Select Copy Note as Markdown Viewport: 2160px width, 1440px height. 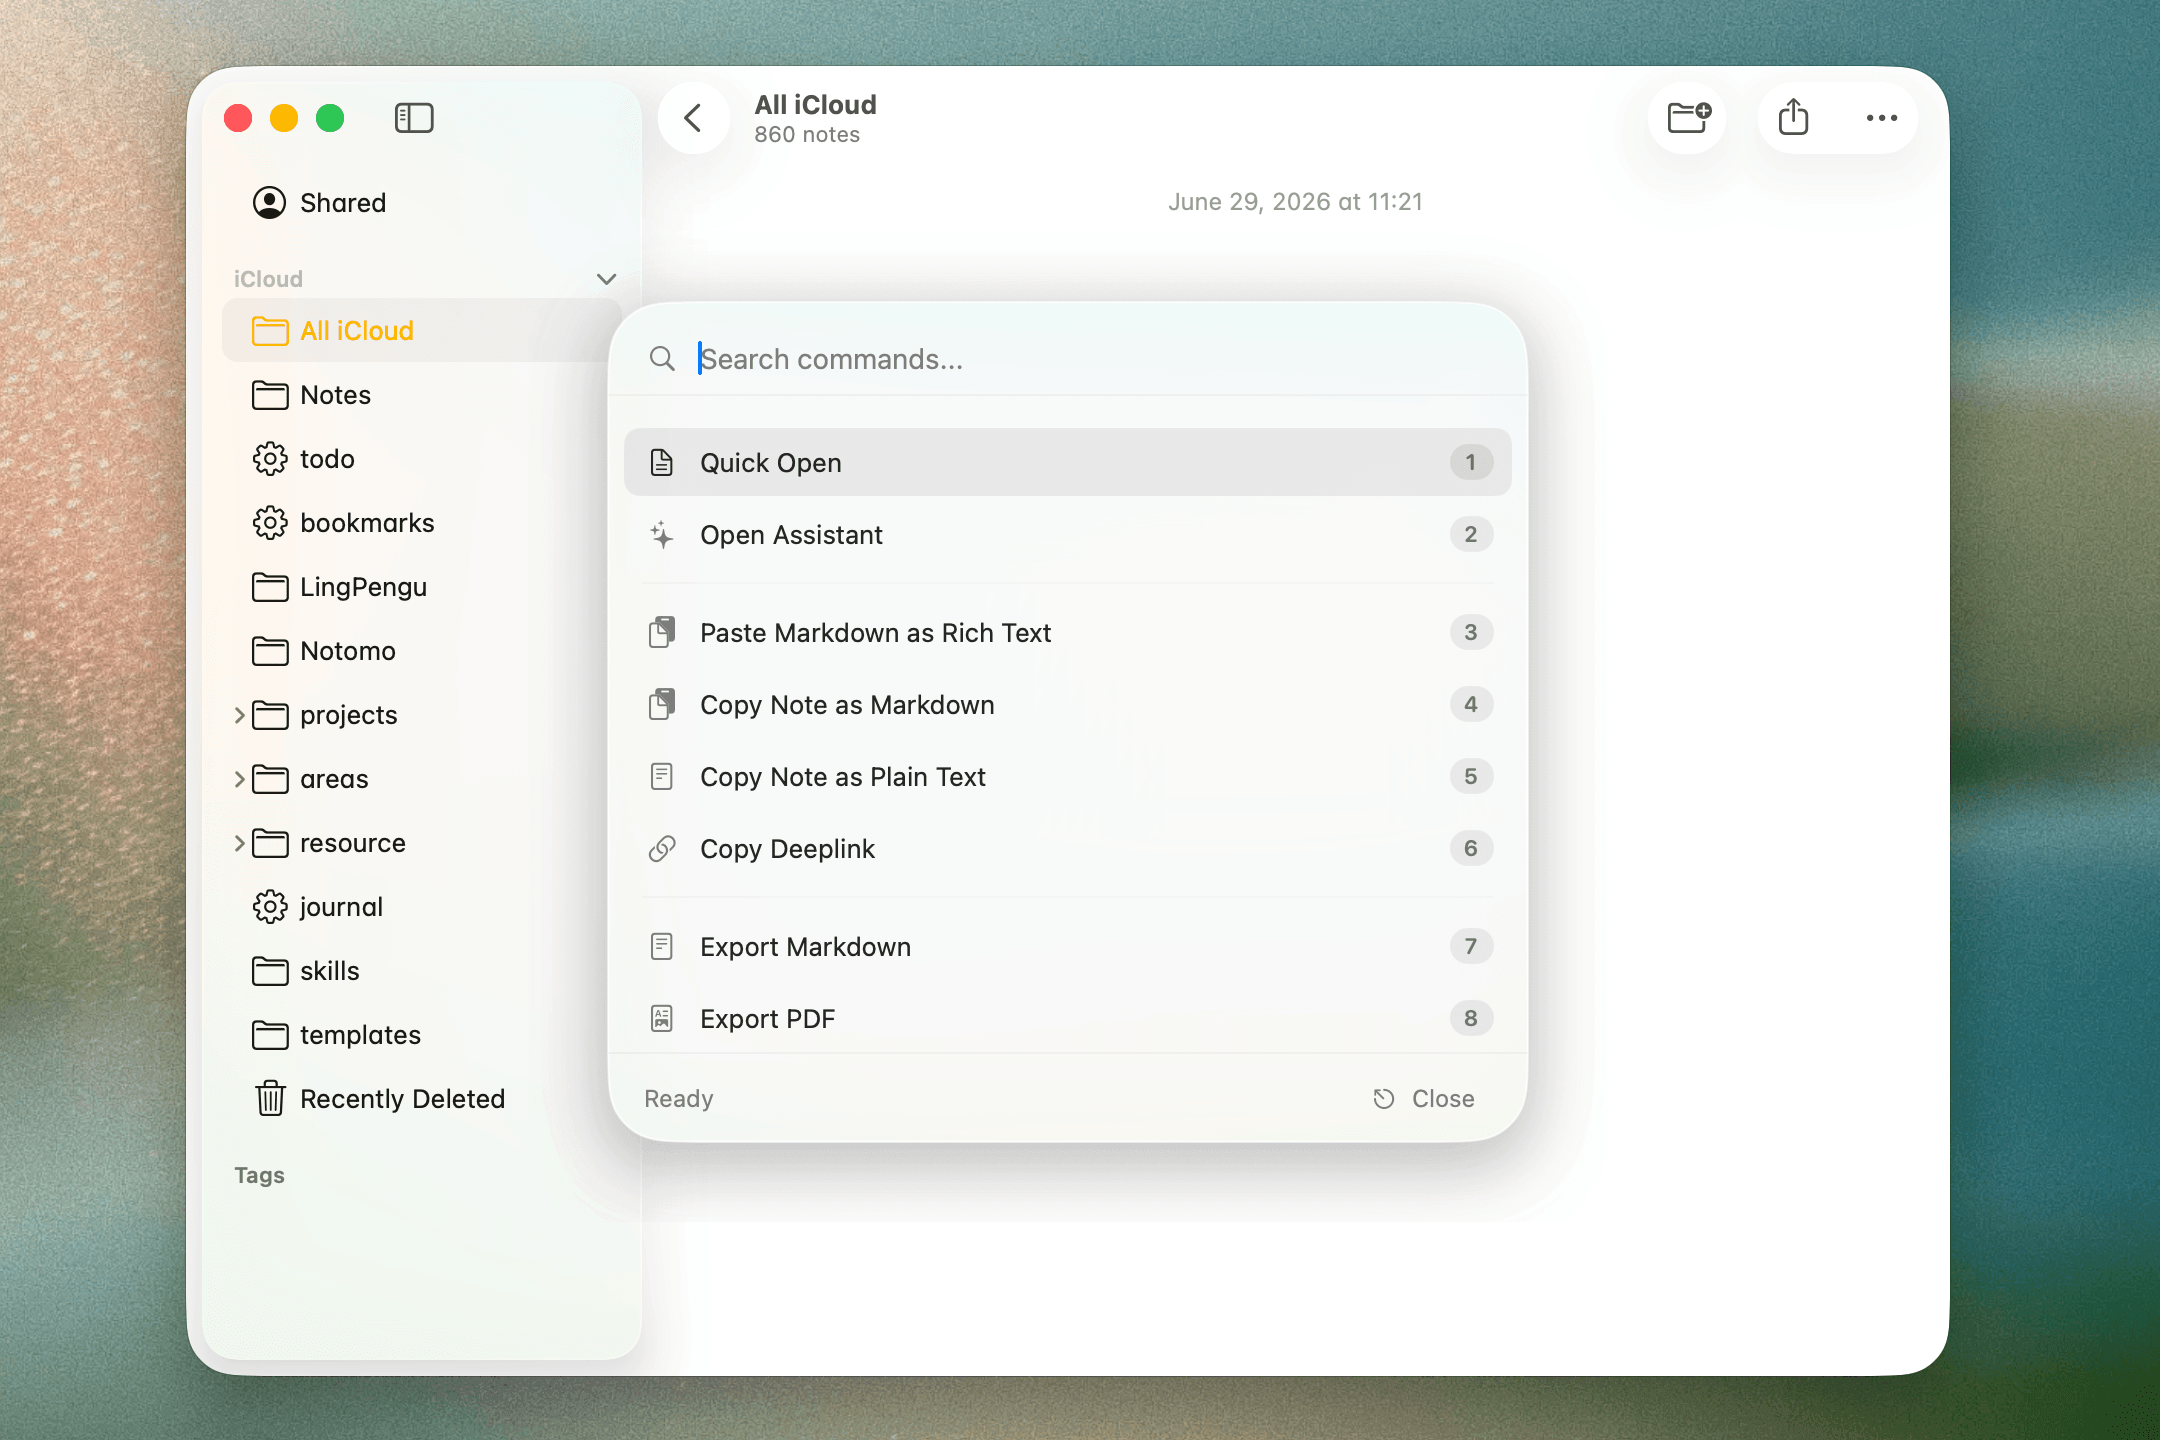click(x=1067, y=705)
